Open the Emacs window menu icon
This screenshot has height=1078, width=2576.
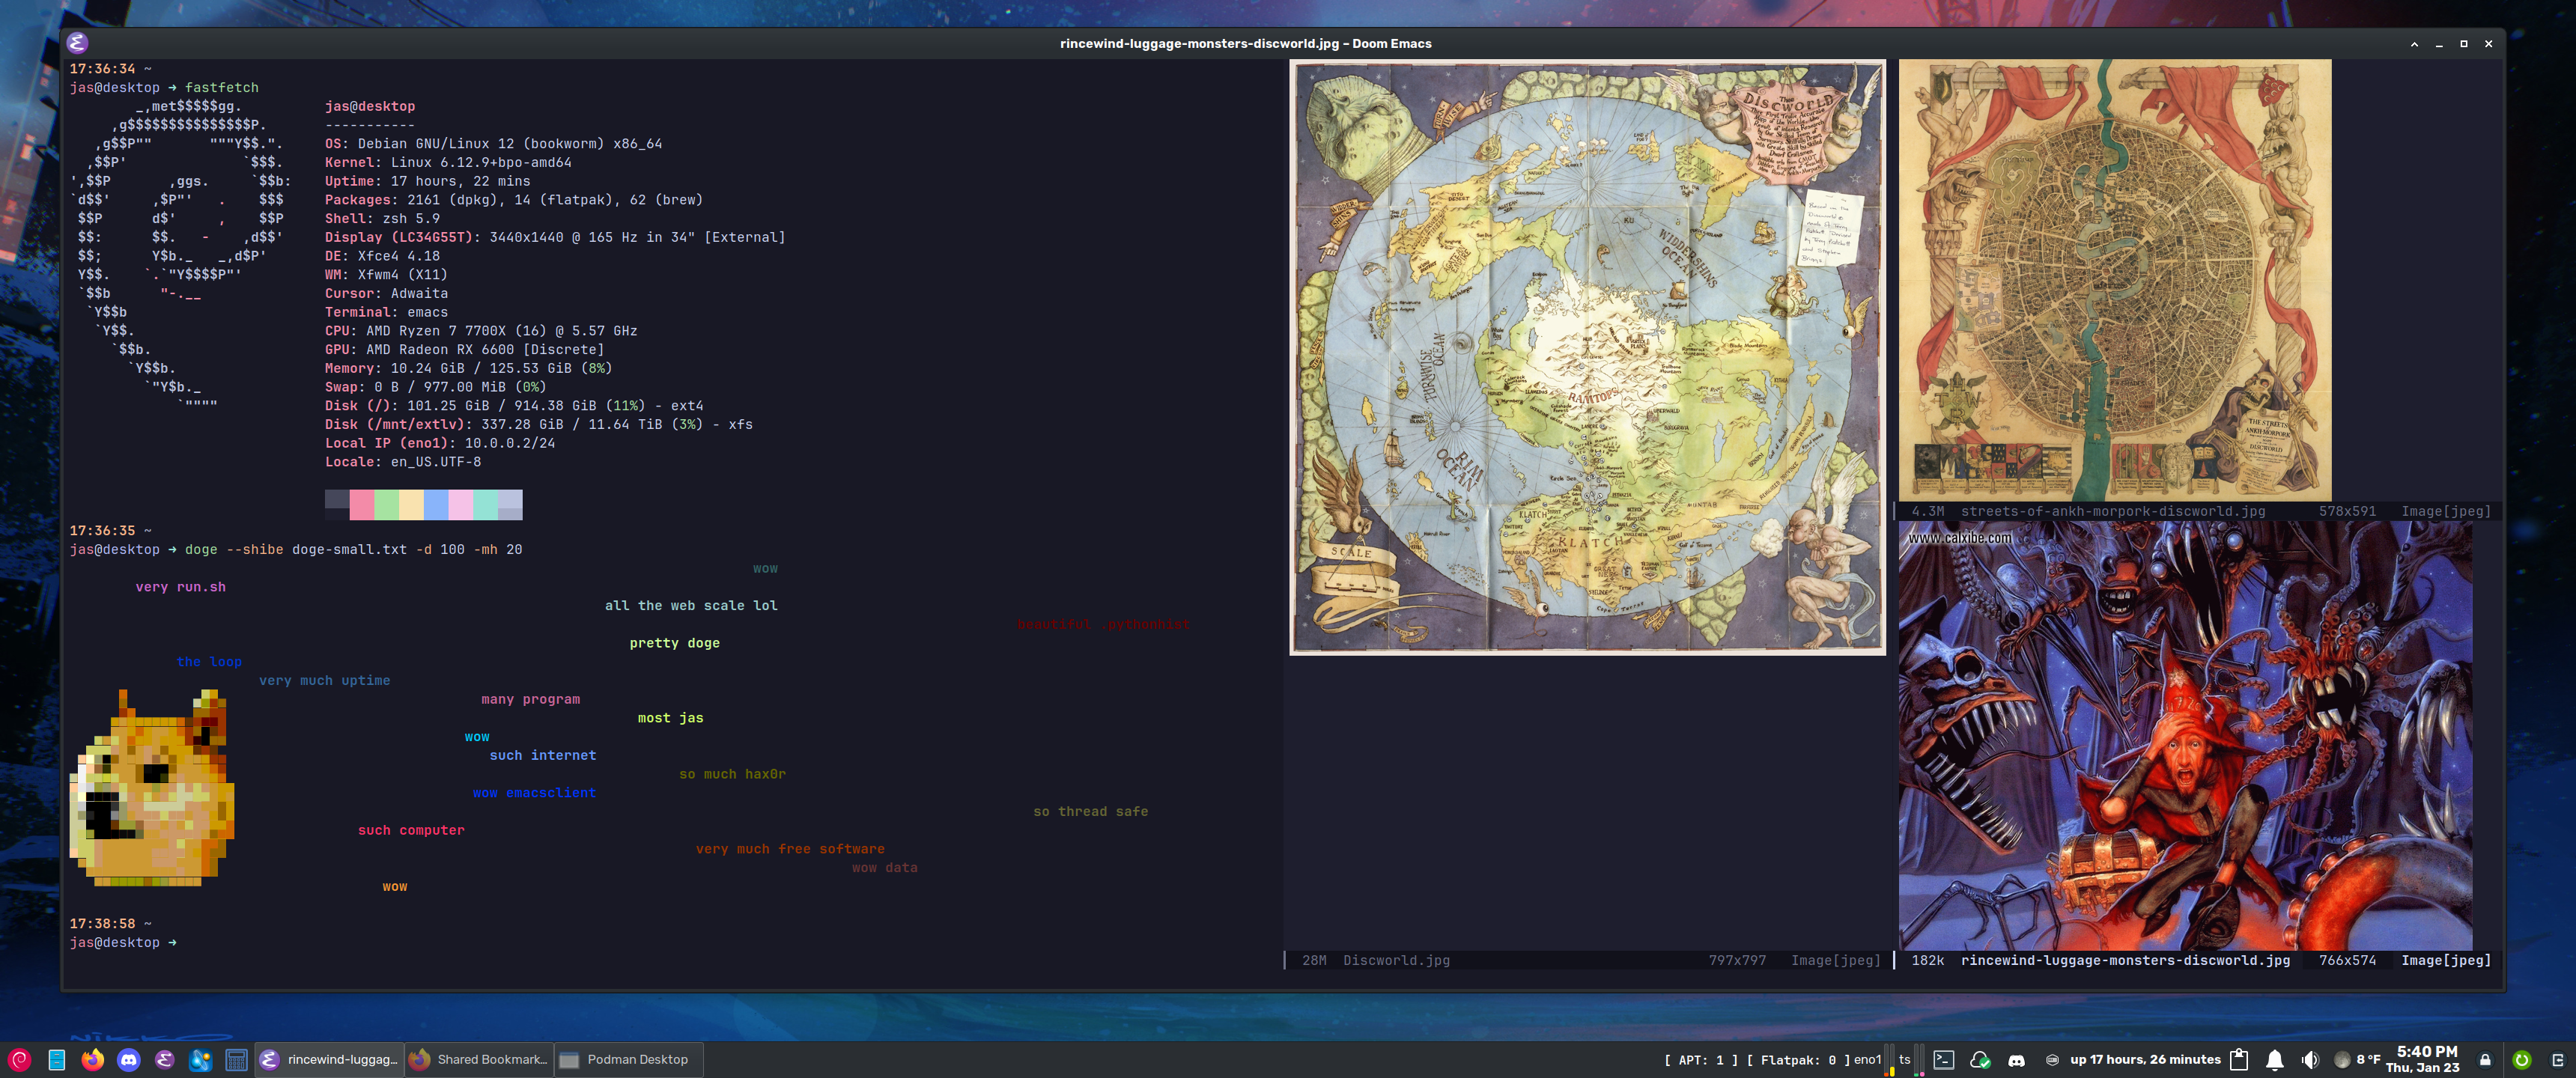tap(78, 43)
